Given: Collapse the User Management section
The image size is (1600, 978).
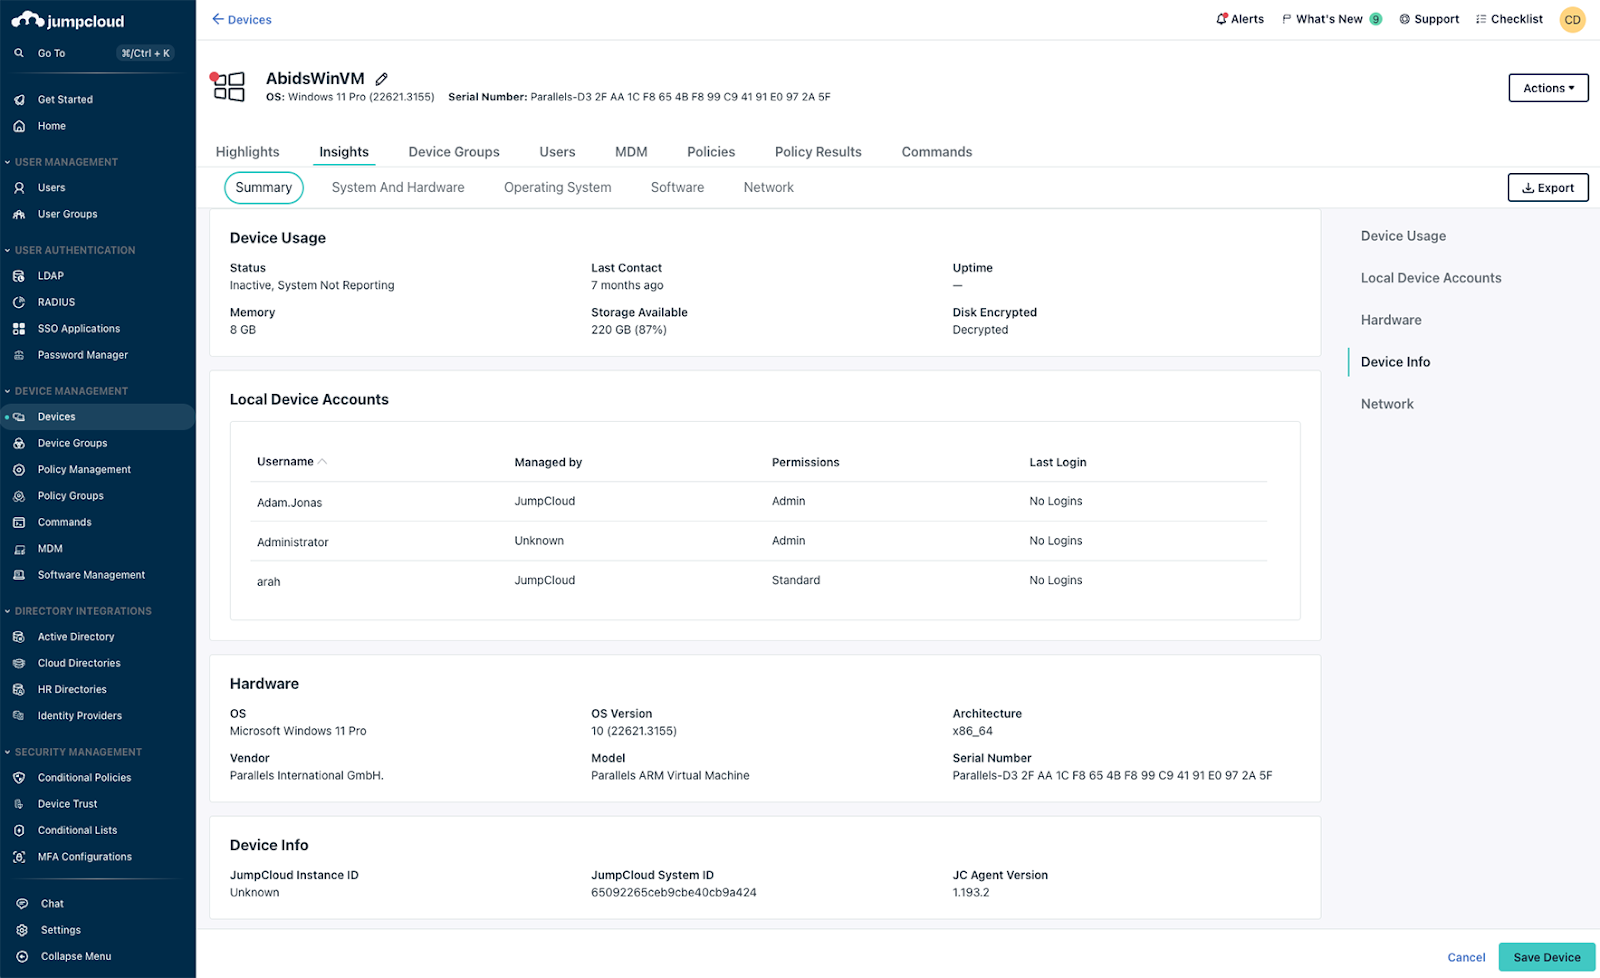Looking at the screenshot, I should (8, 162).
